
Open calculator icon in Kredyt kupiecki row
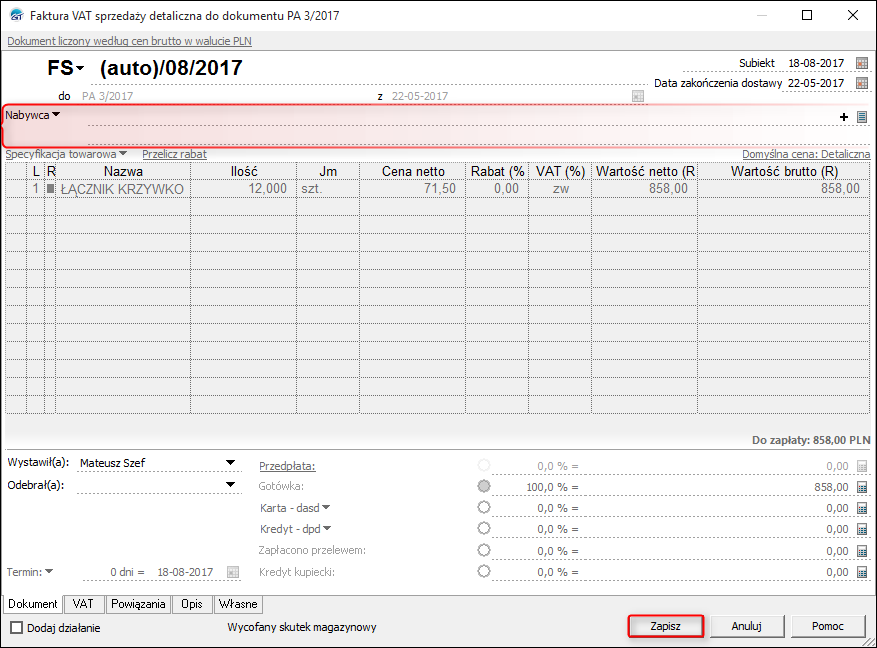[x=862, y=572]
